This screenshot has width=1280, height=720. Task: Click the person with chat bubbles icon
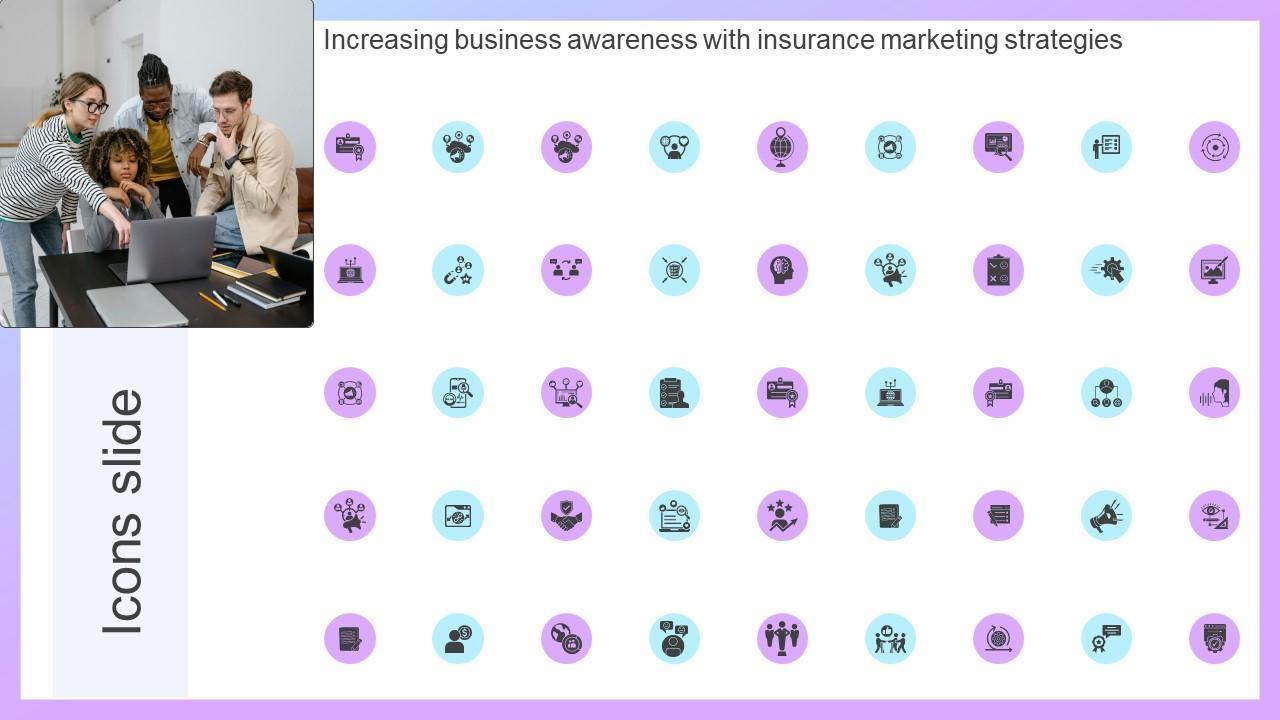click(x=674, y=639)
